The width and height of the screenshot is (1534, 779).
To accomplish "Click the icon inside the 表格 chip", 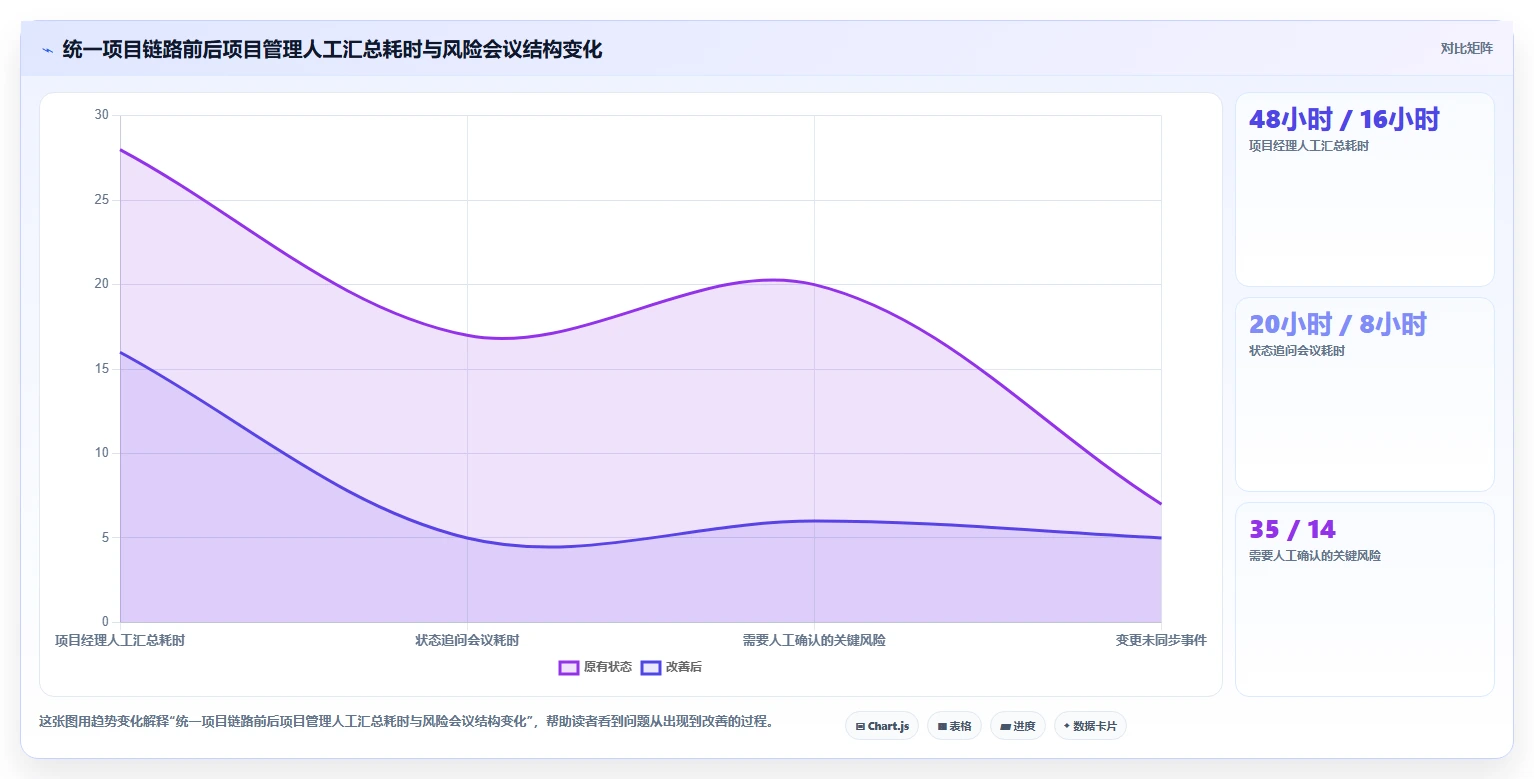I will coord(942,727).
